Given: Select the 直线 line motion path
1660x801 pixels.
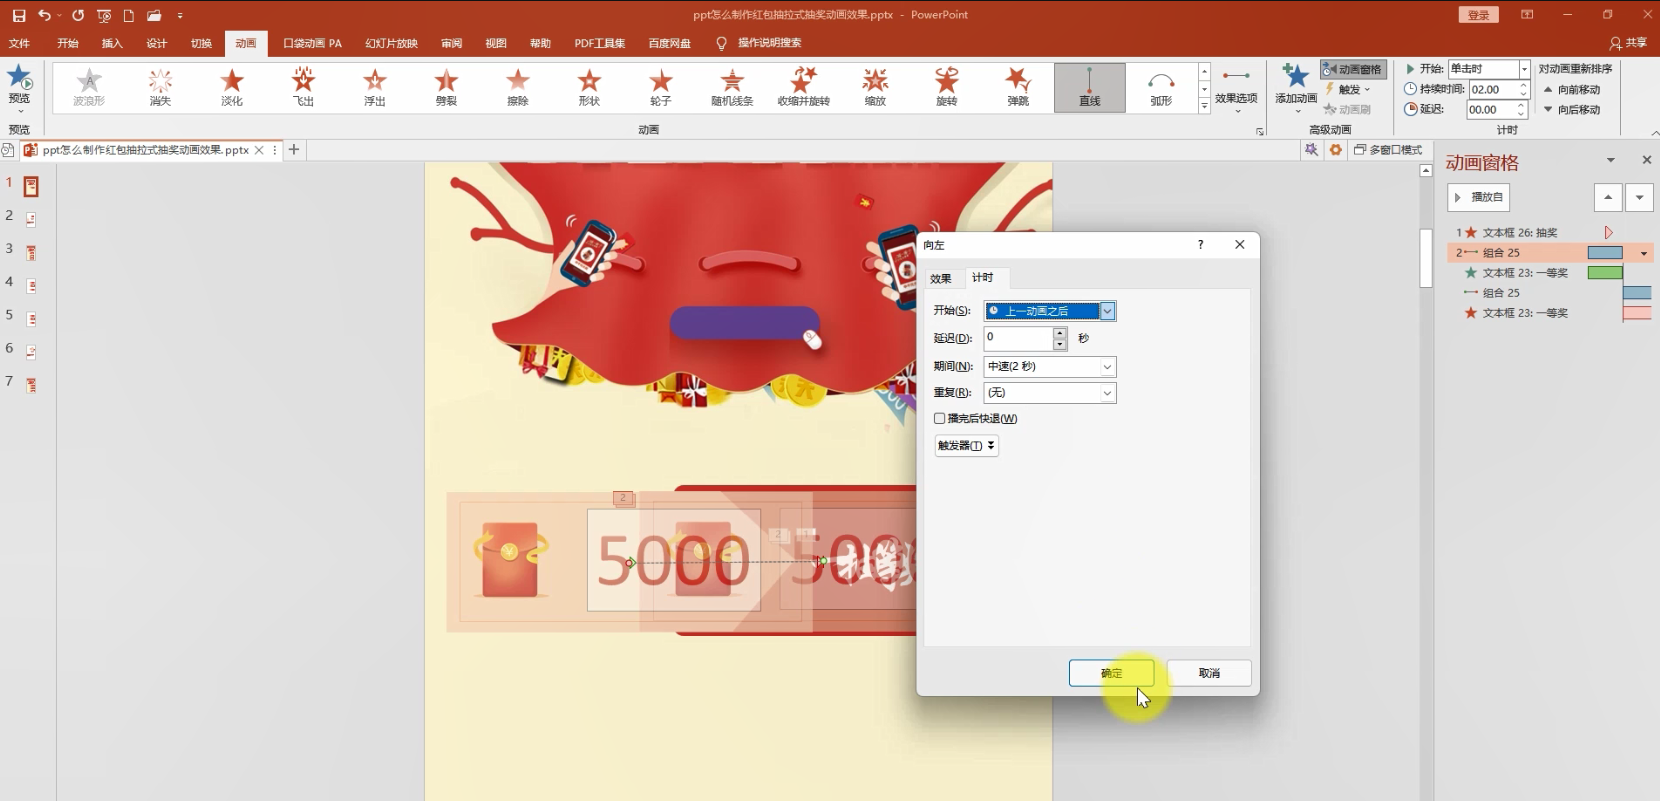Looking at the screenshot, I should tap(1090, 87).
